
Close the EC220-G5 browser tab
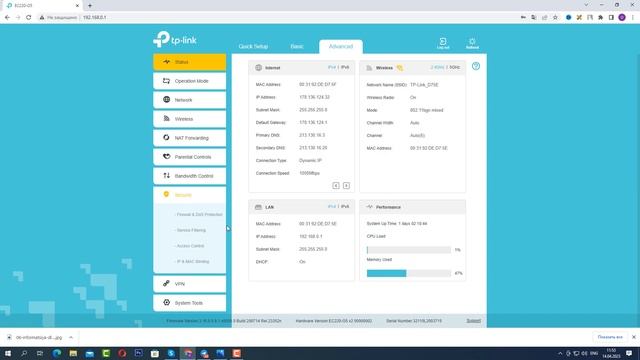(77, 6)
